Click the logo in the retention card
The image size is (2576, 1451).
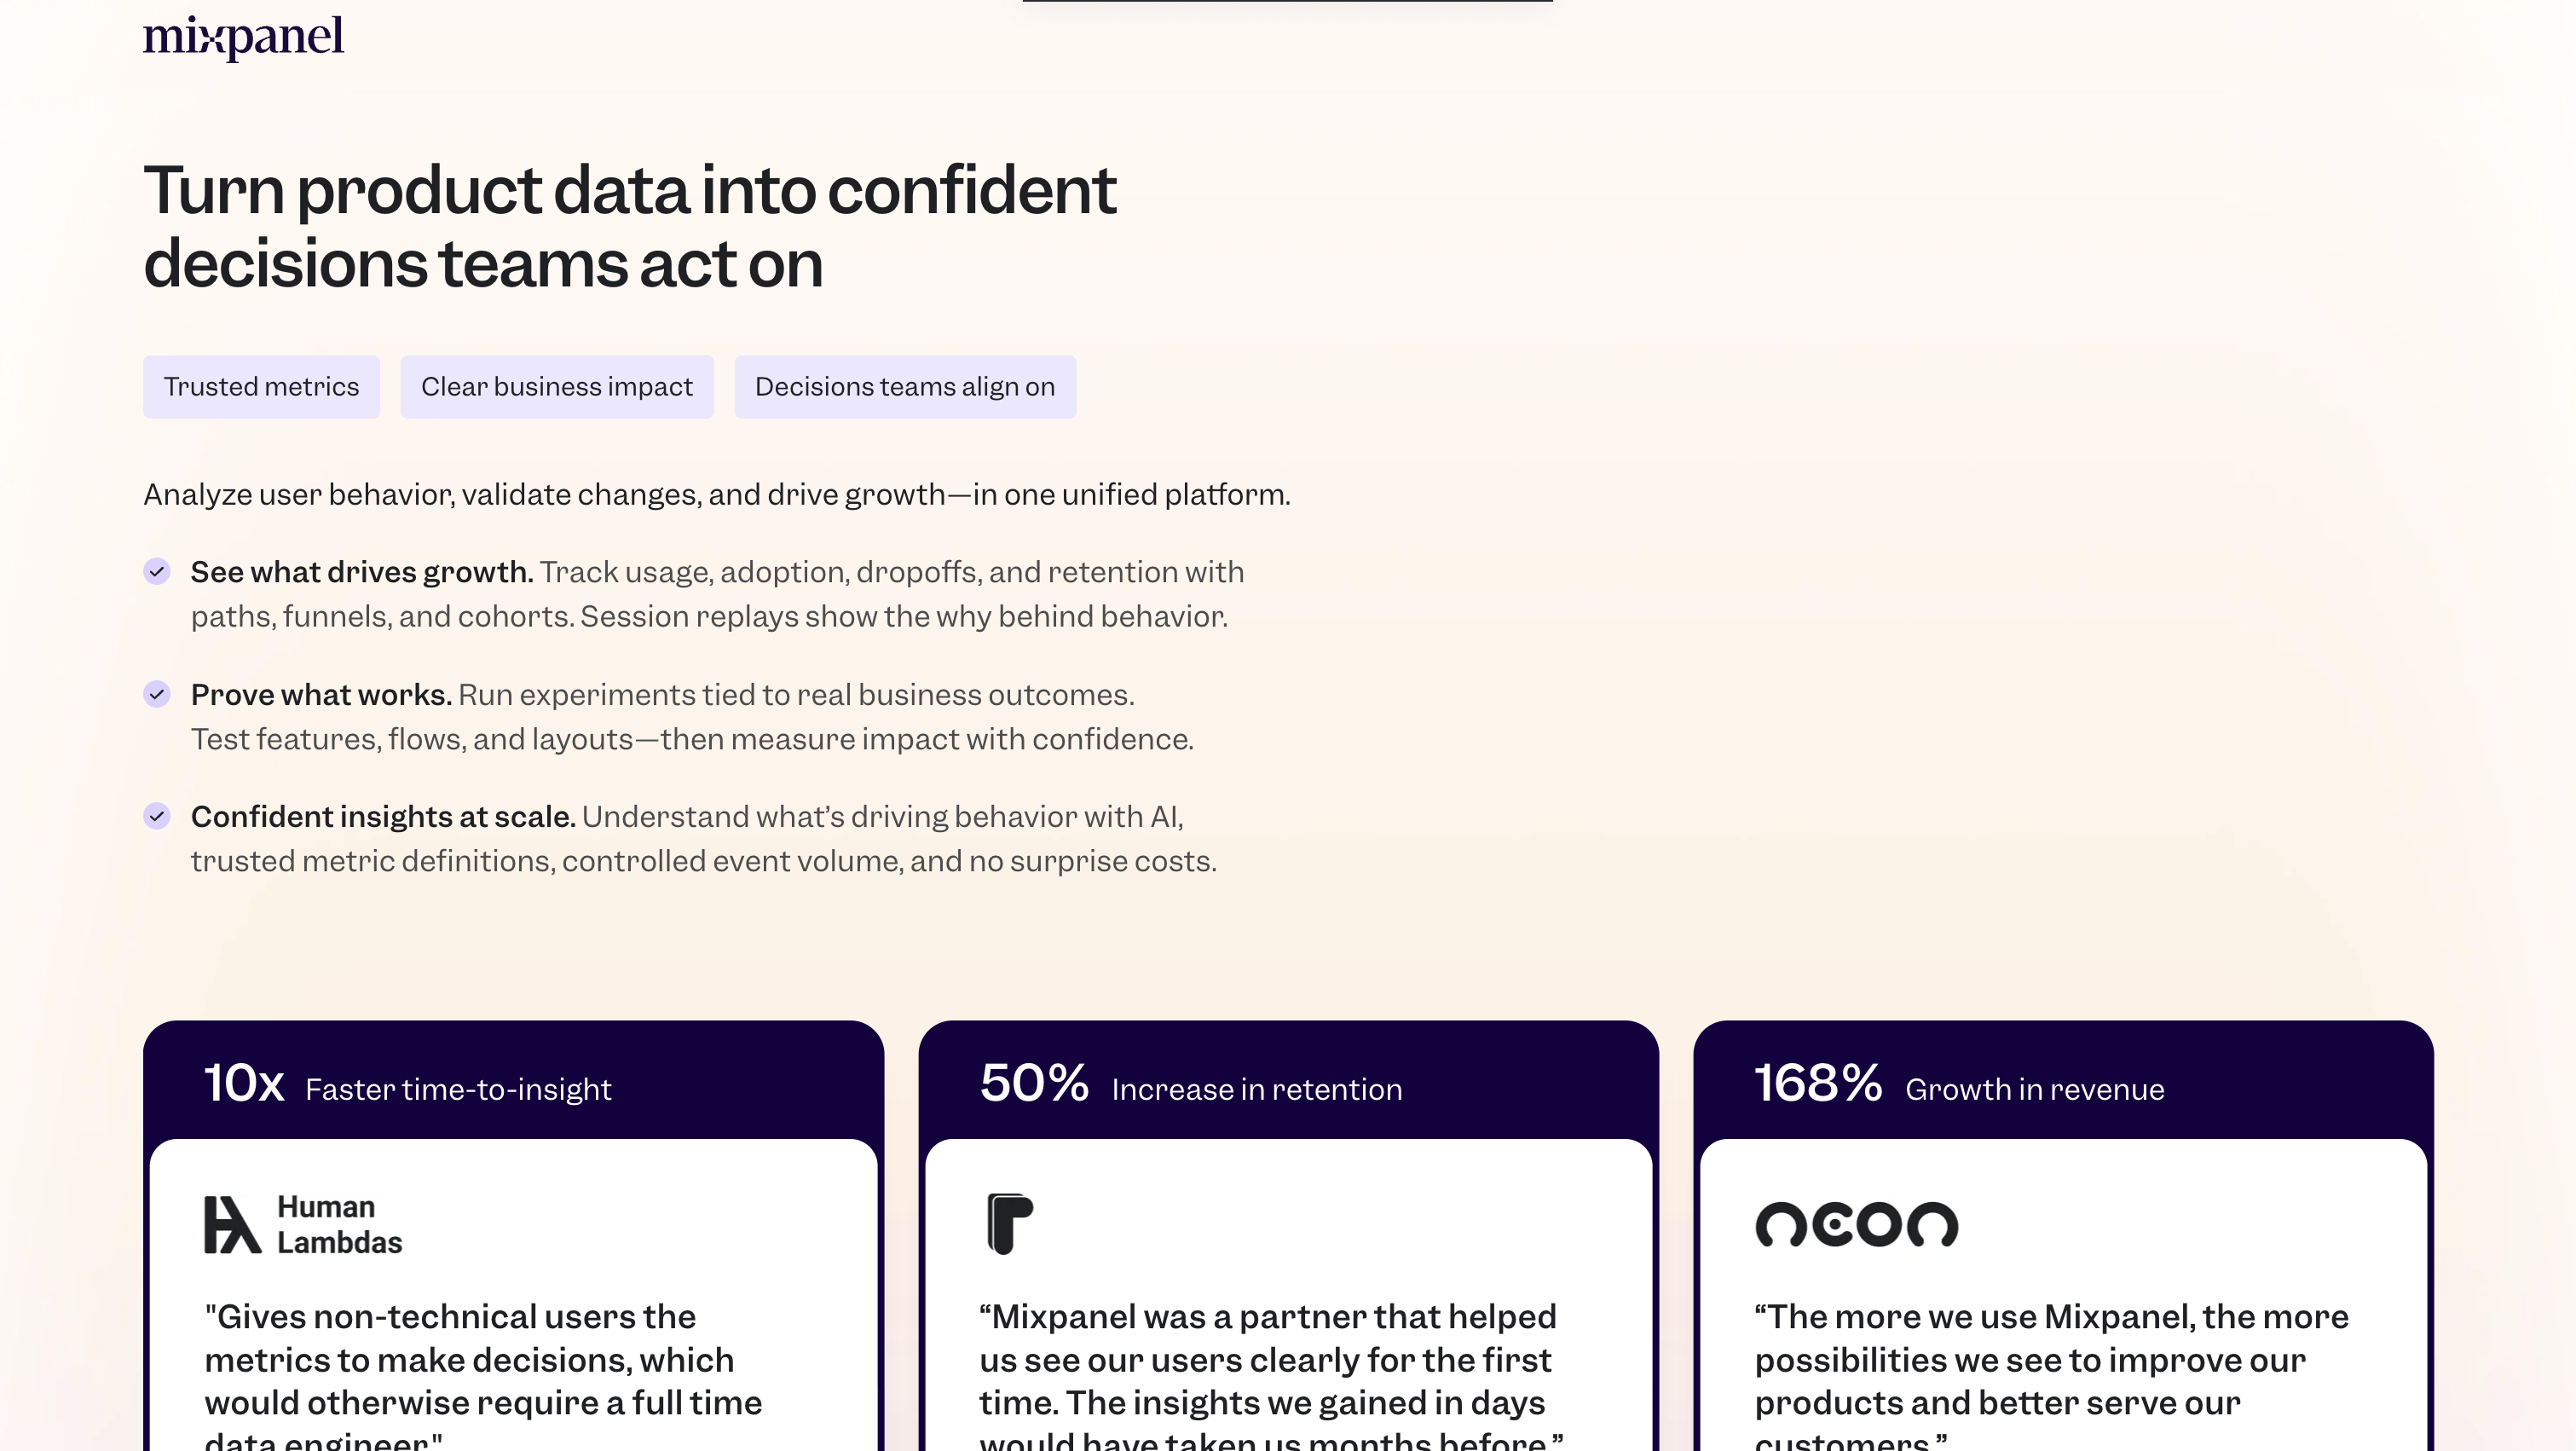pyautogui.click(x=1009, y=1223)
